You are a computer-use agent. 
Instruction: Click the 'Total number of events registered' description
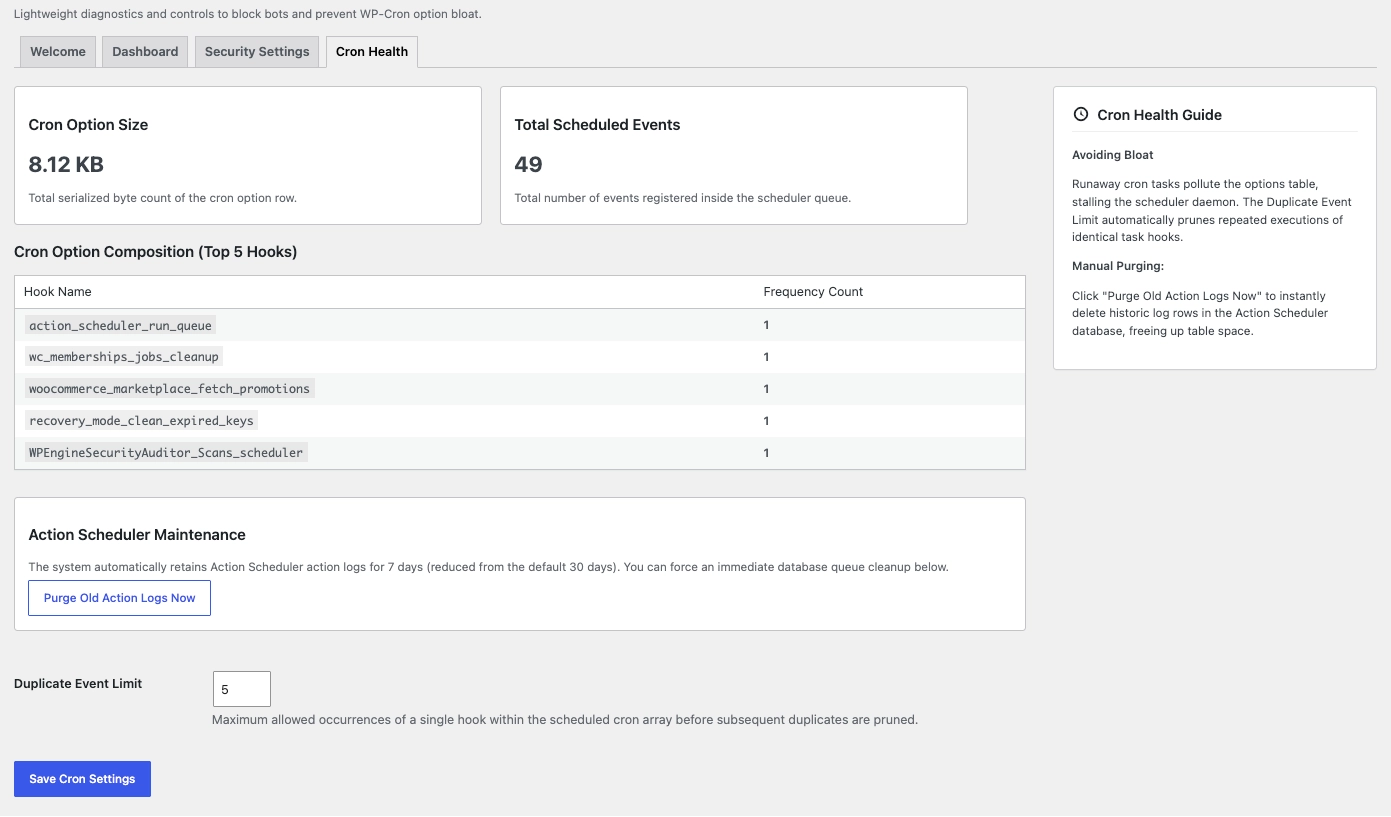point(682,198)
